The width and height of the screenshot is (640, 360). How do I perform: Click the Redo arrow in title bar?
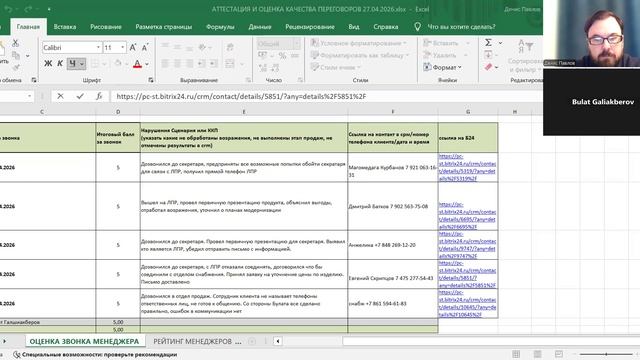point(28,9)
